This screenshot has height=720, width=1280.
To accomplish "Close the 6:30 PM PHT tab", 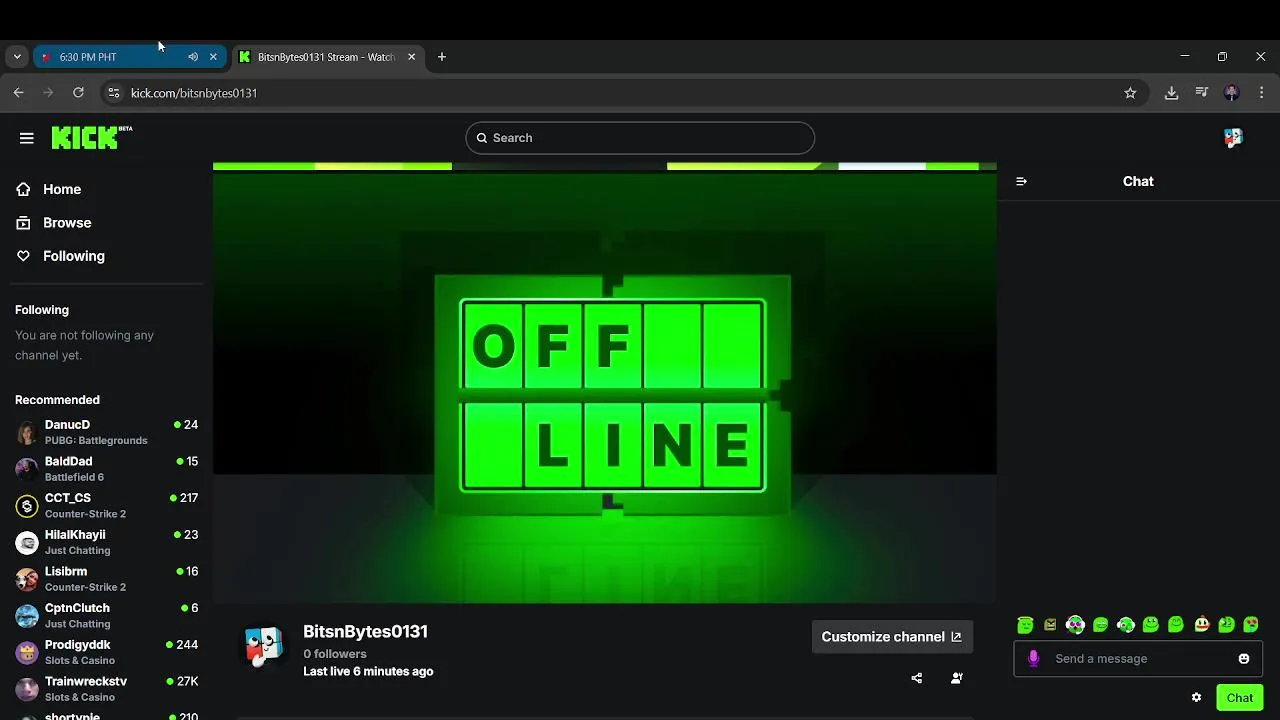I will pos(213,57).
